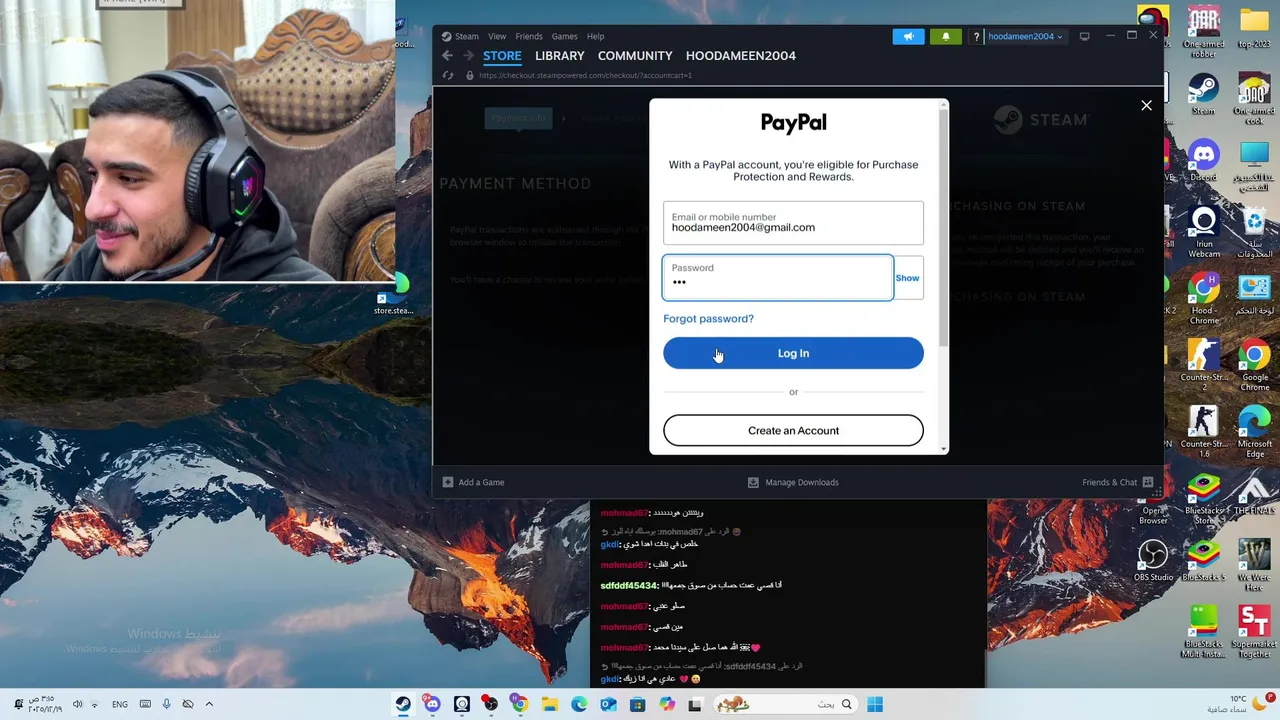This screenshot has width=1280, height=720.
Task: Click the Steam checkout URL bar
Action: (x=585, y=75)
